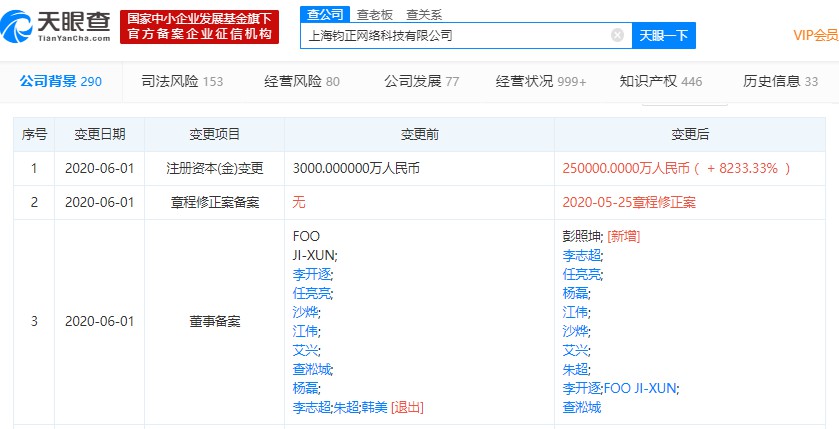Open 查淞城 link in 变更前 column
Screen dimensions: 839x429
pyautogui.click(x=311, y=369)
